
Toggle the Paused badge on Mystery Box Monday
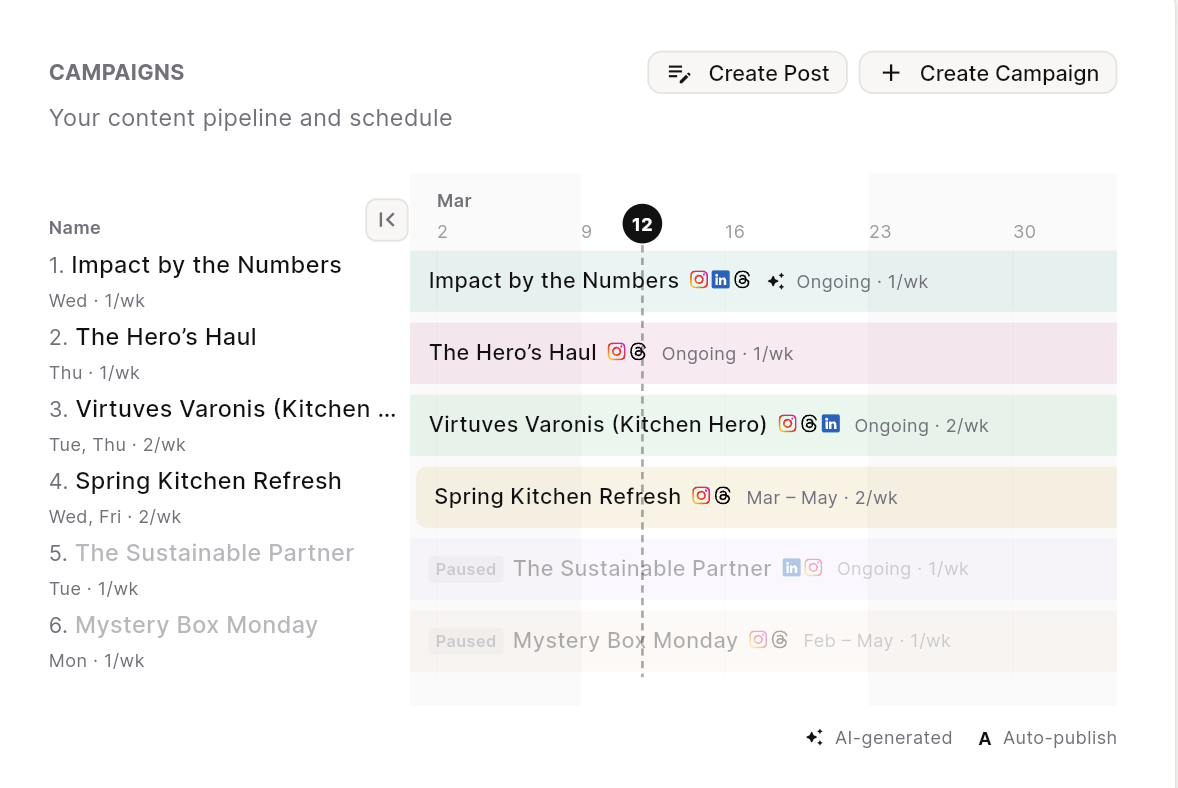(x=465, y=640)
